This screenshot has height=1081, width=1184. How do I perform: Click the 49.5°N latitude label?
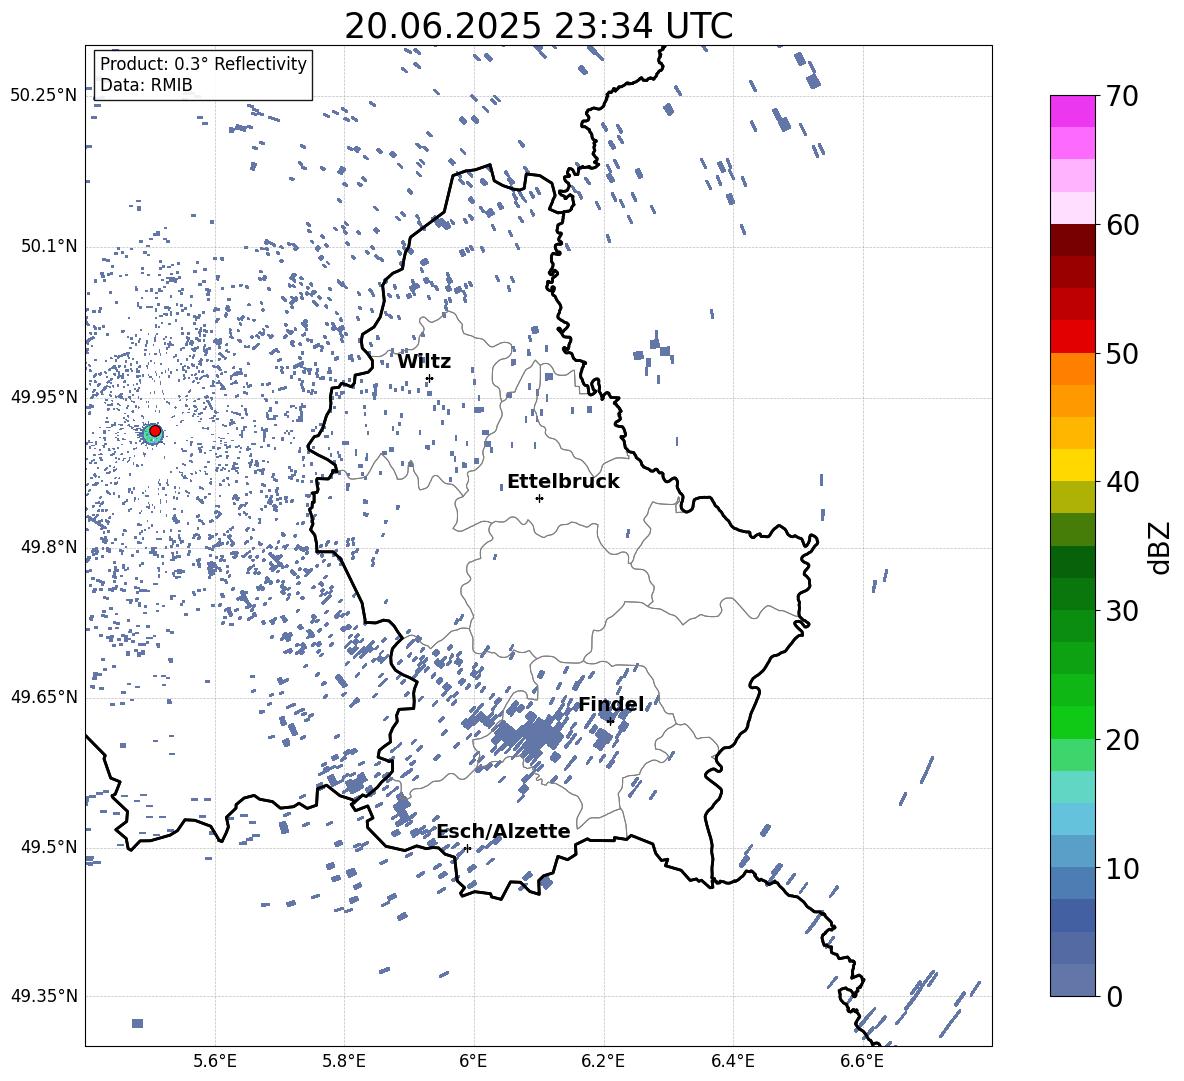(48, 847)
